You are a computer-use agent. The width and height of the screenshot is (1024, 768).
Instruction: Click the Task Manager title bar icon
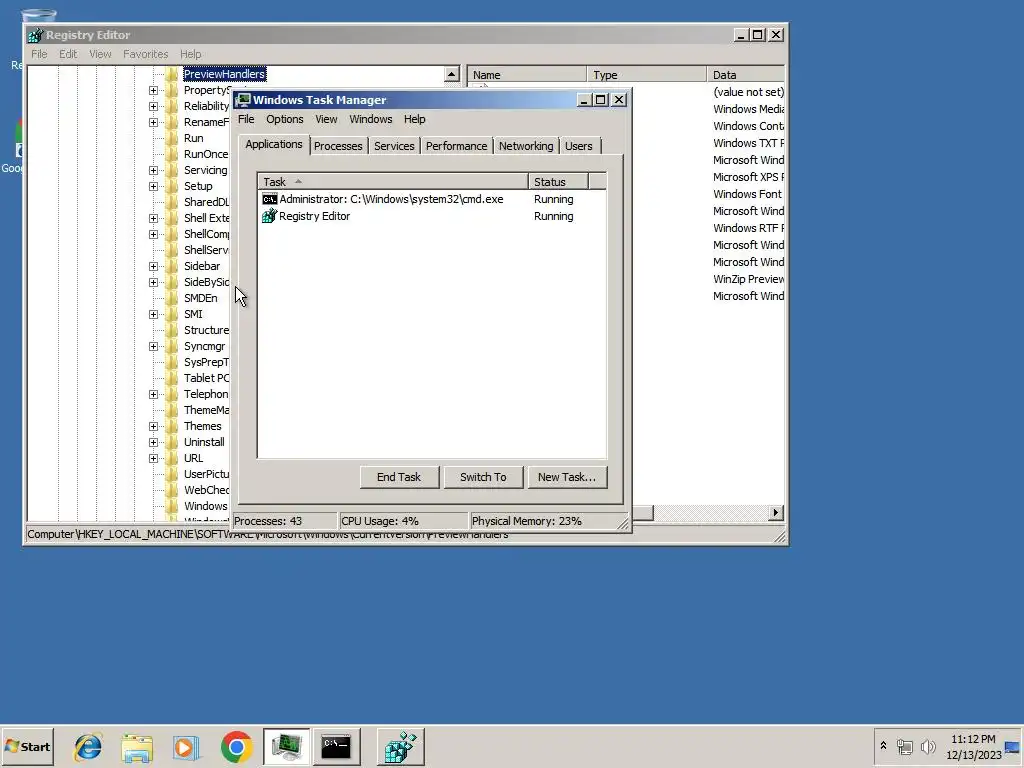coord(244,100)
